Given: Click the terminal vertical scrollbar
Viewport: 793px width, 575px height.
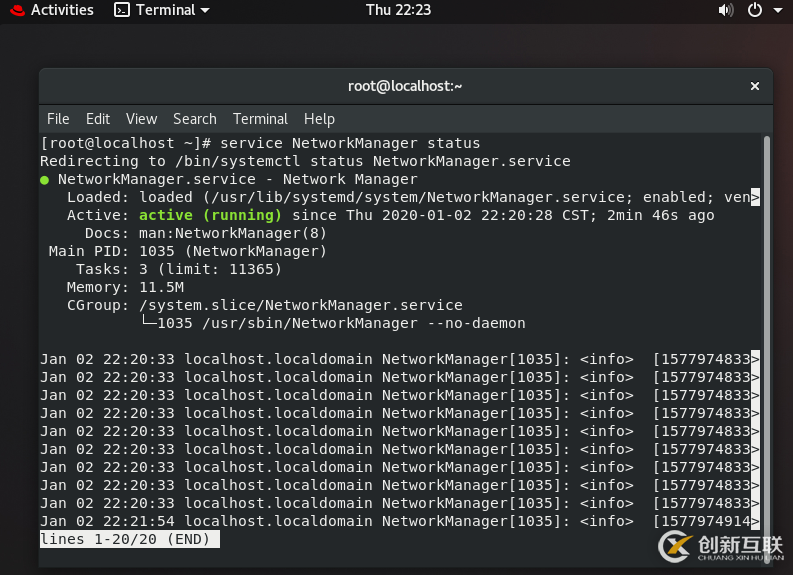Looking at the screenshot, I should pyautogui.click(x=767, y=330).
